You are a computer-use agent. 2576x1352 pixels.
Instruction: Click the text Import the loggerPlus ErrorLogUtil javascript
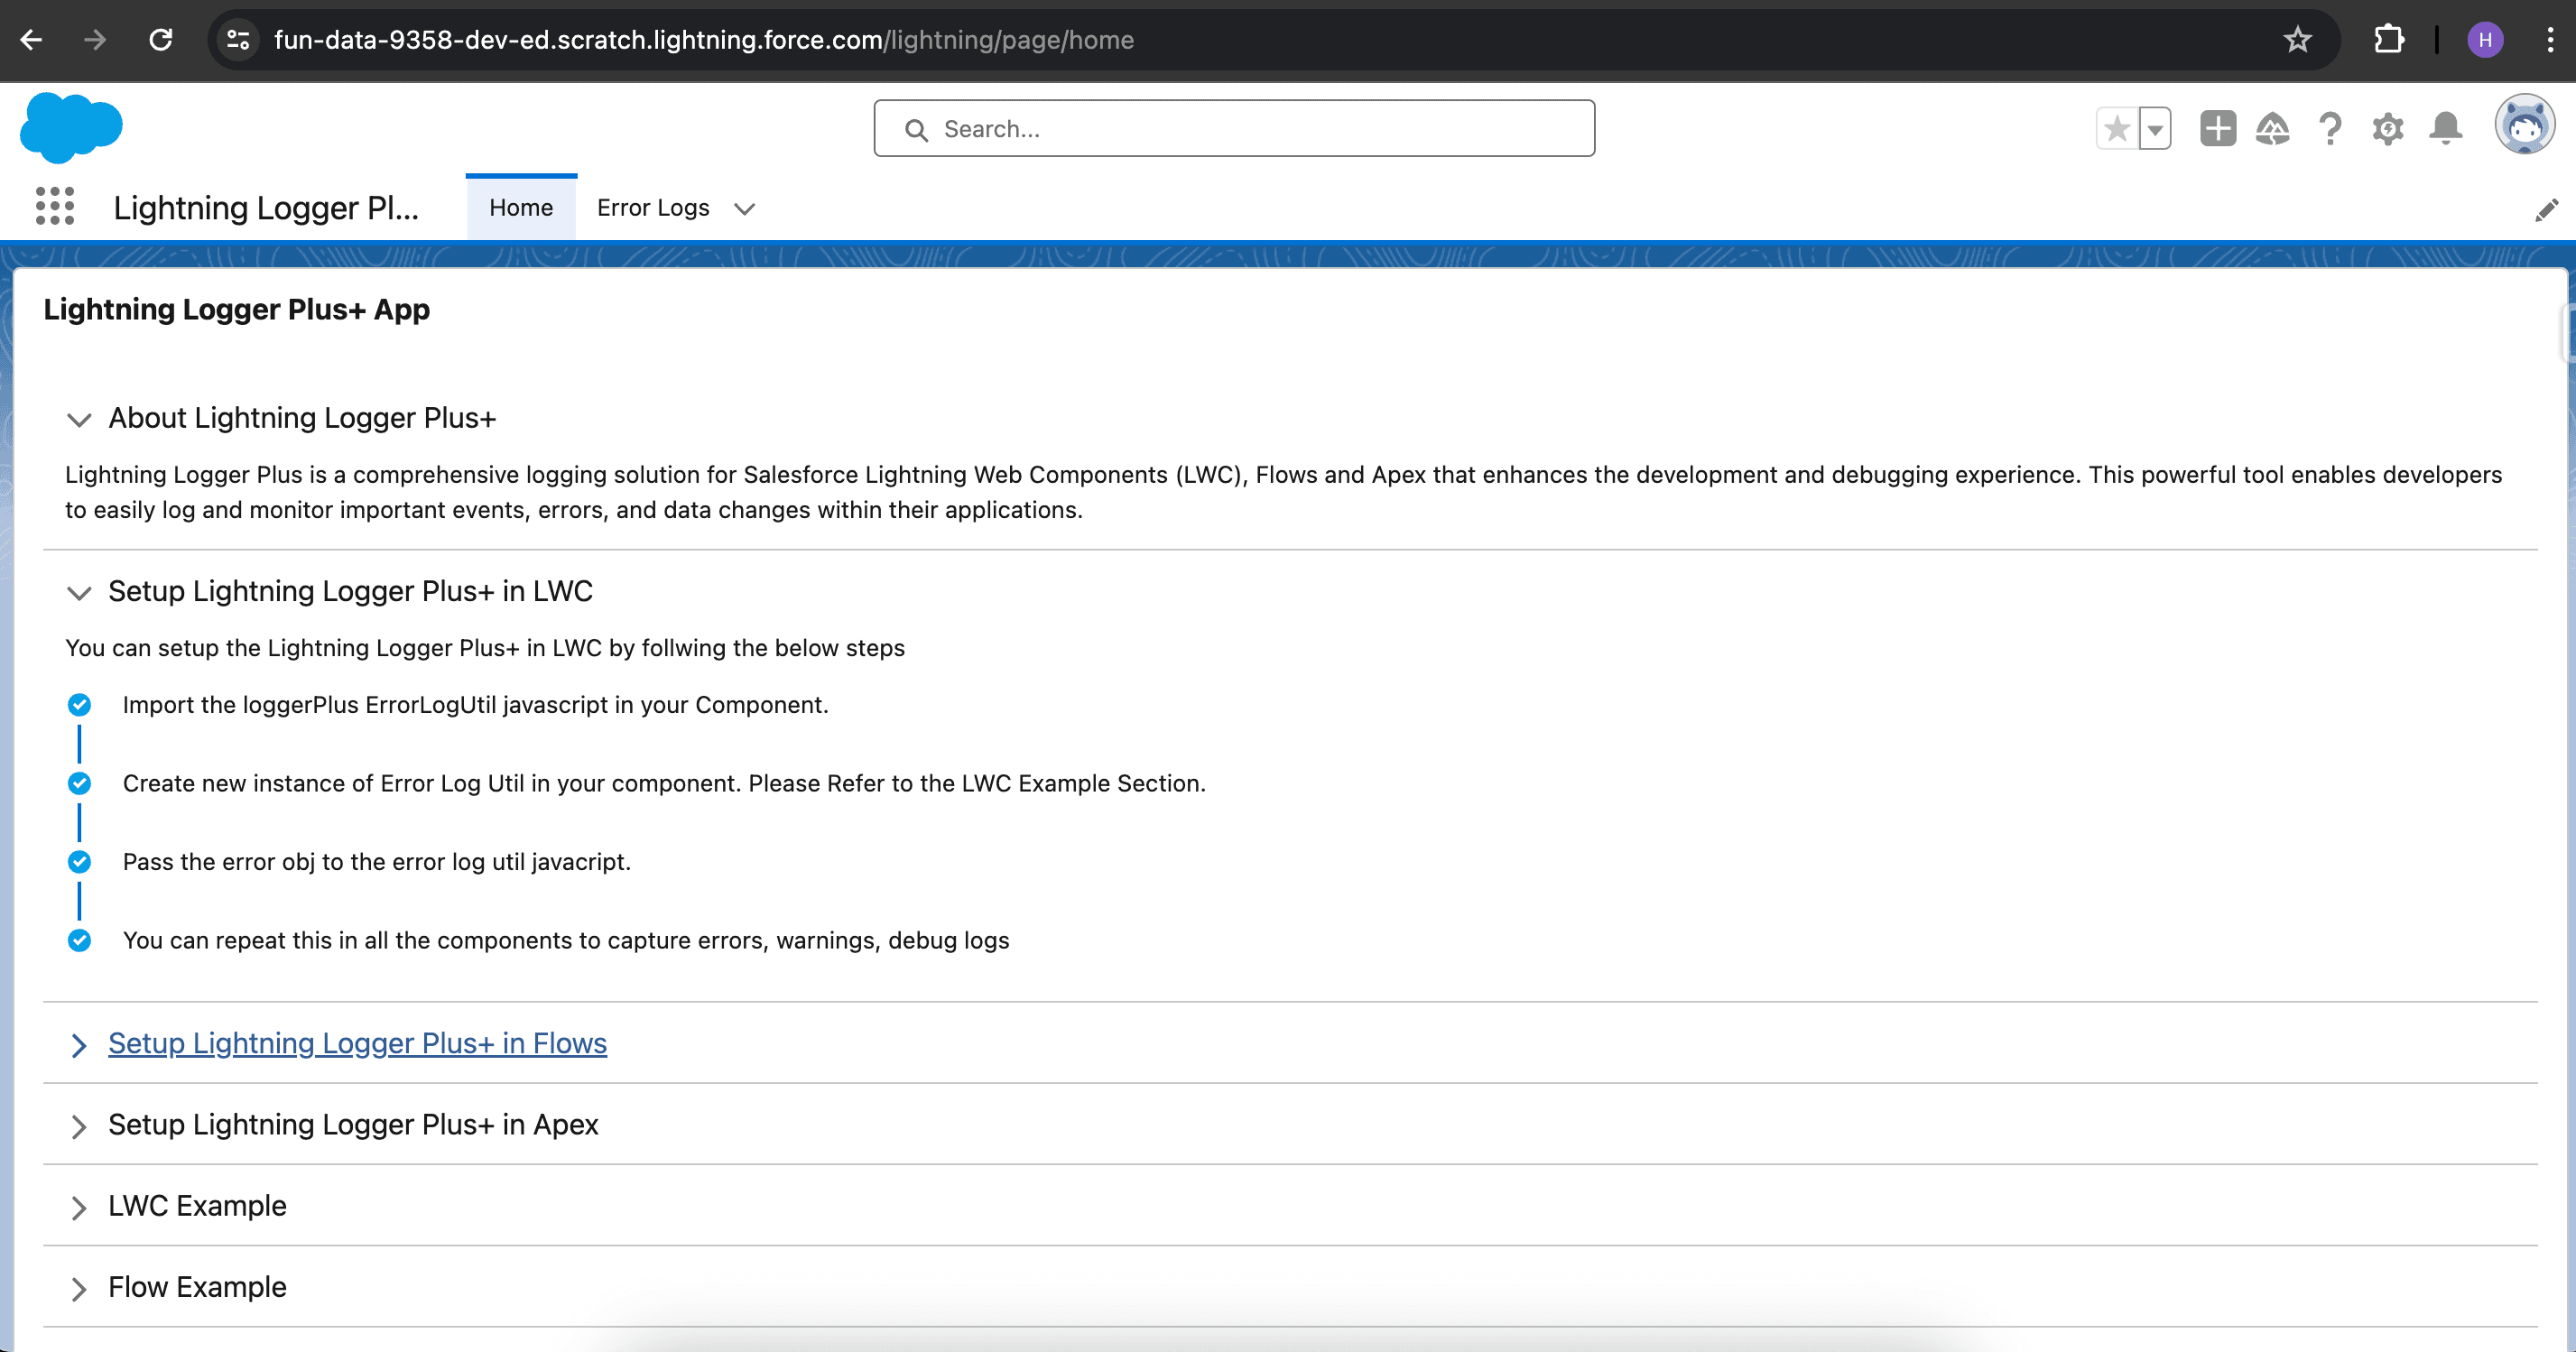[x=476, y=705]
